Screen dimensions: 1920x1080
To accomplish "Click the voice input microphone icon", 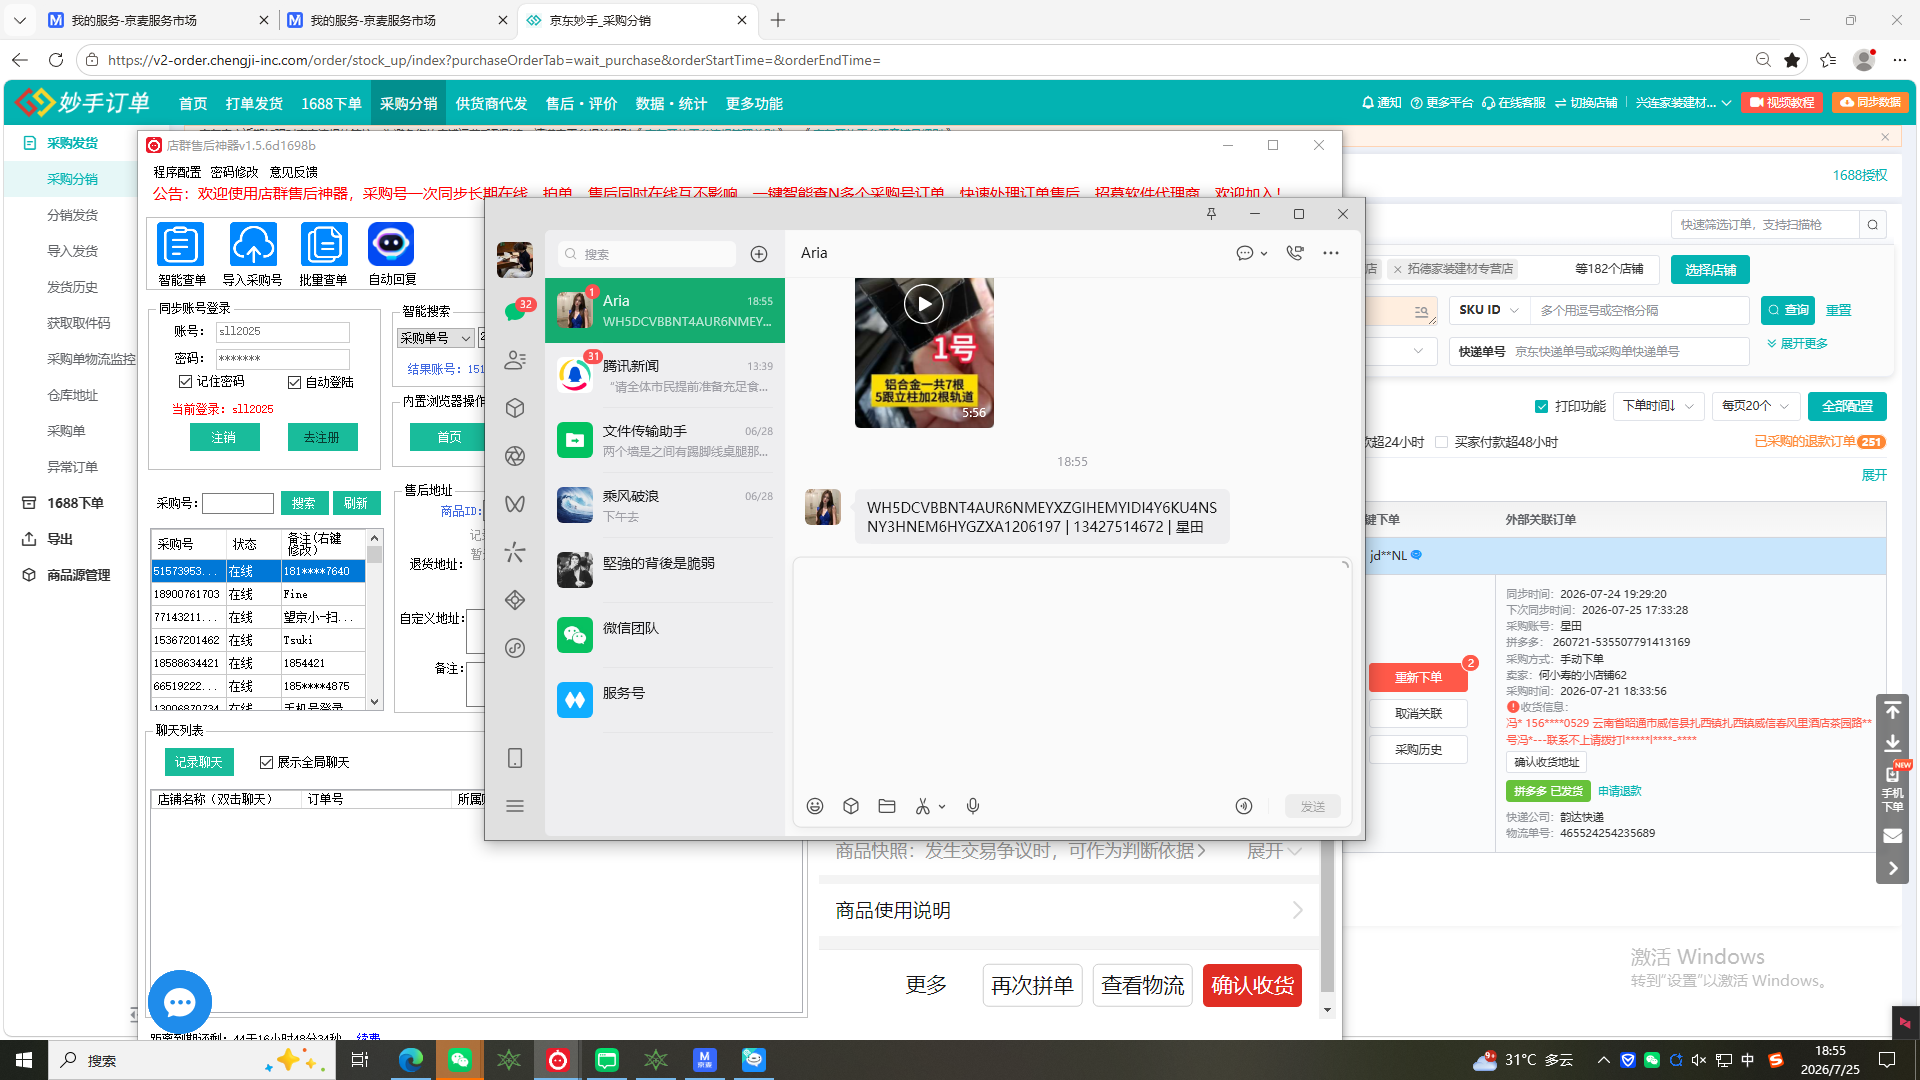I will pos(973,806).
